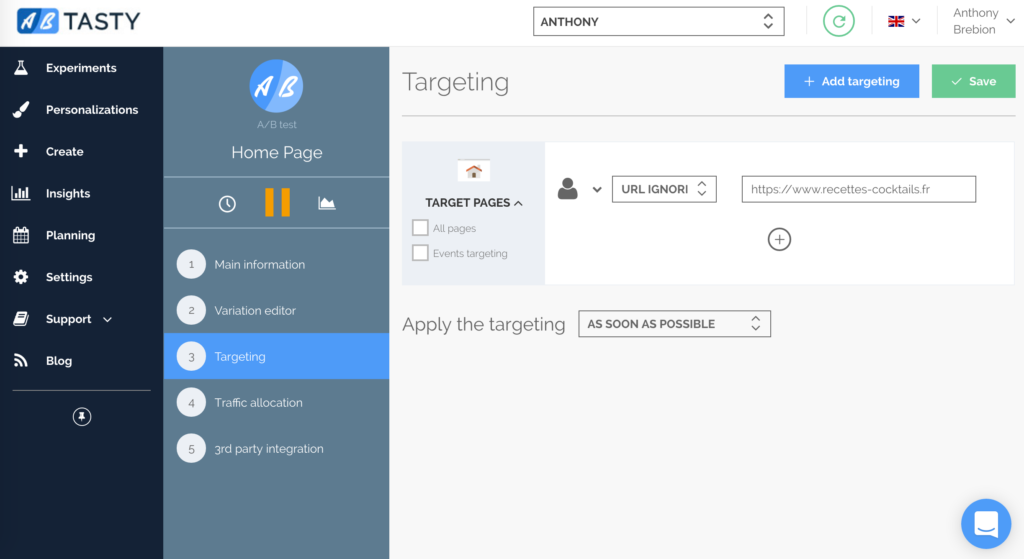Expand the language flag selector
Screen dimensions: 1024x559
click(903, 21)
